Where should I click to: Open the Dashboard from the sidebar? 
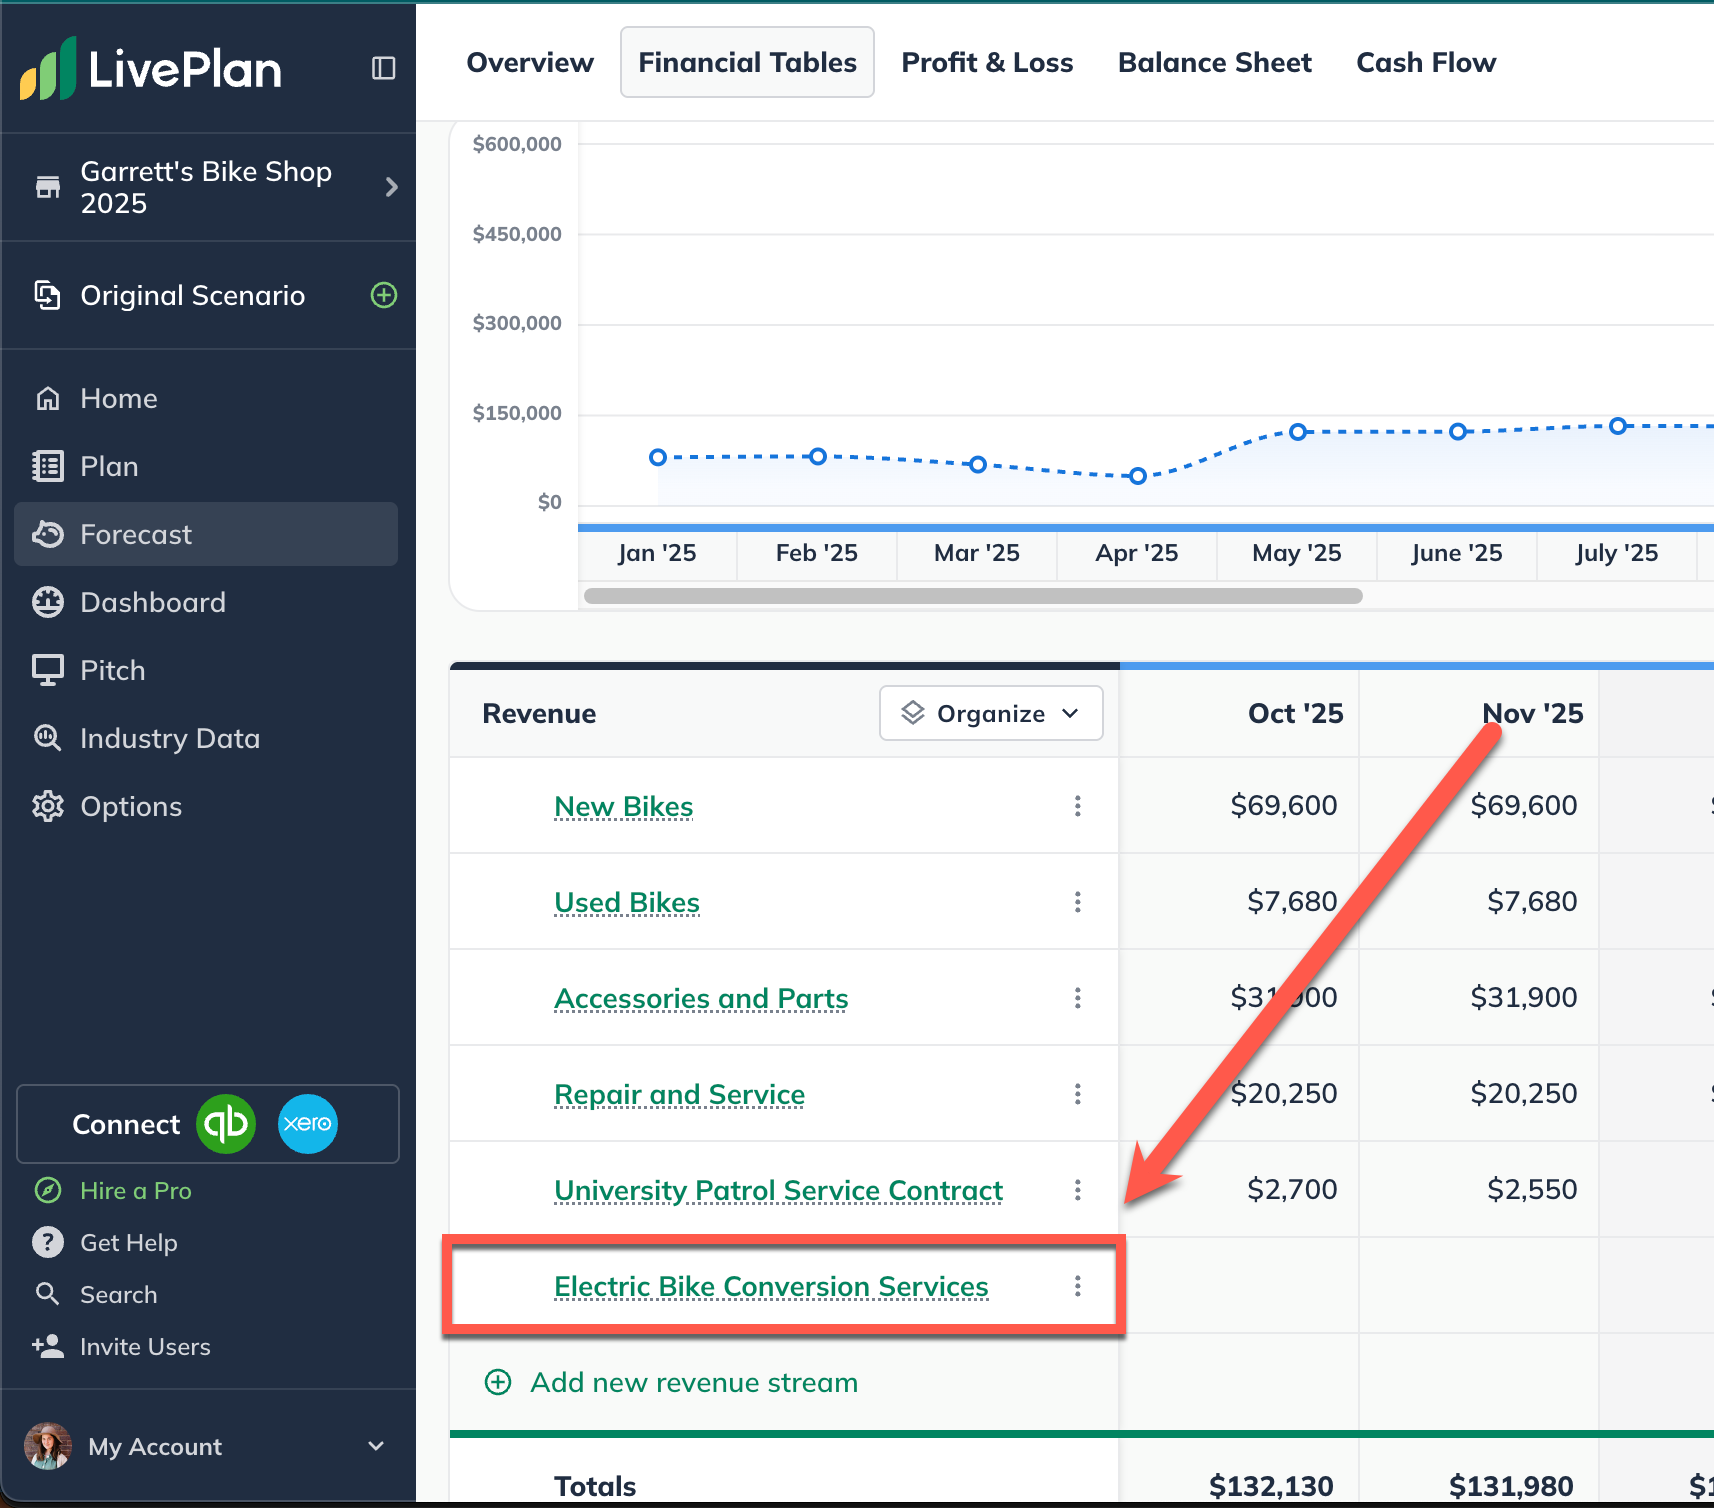152,602
